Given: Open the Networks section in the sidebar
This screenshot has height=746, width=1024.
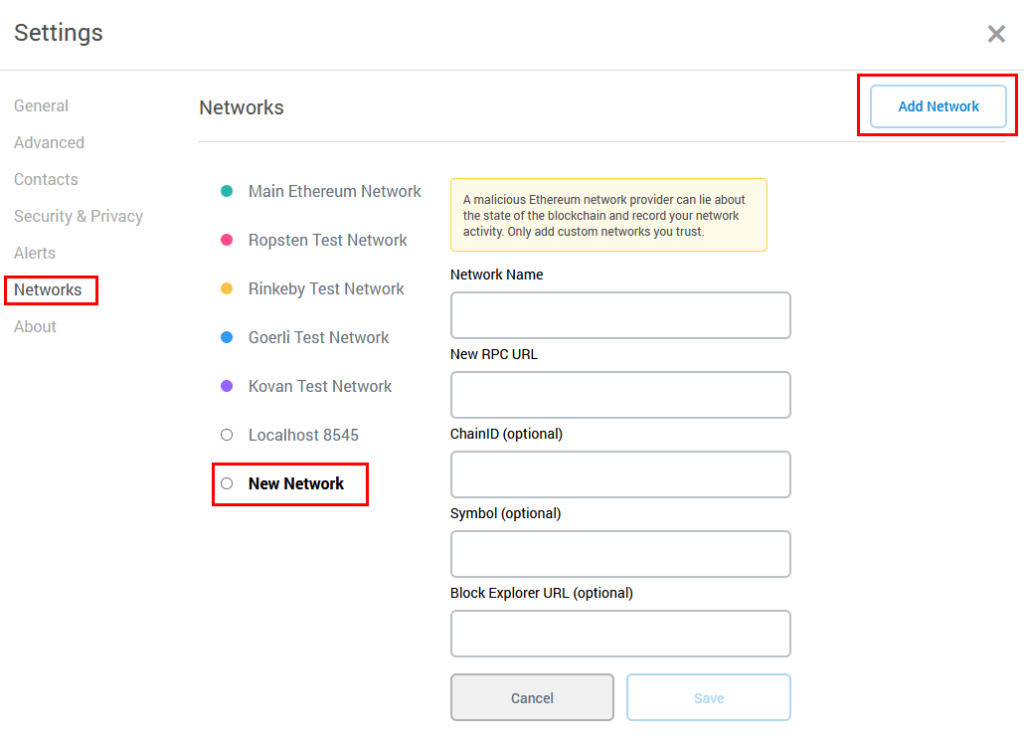Looking at the screenshot, I should tap(47, 290).
